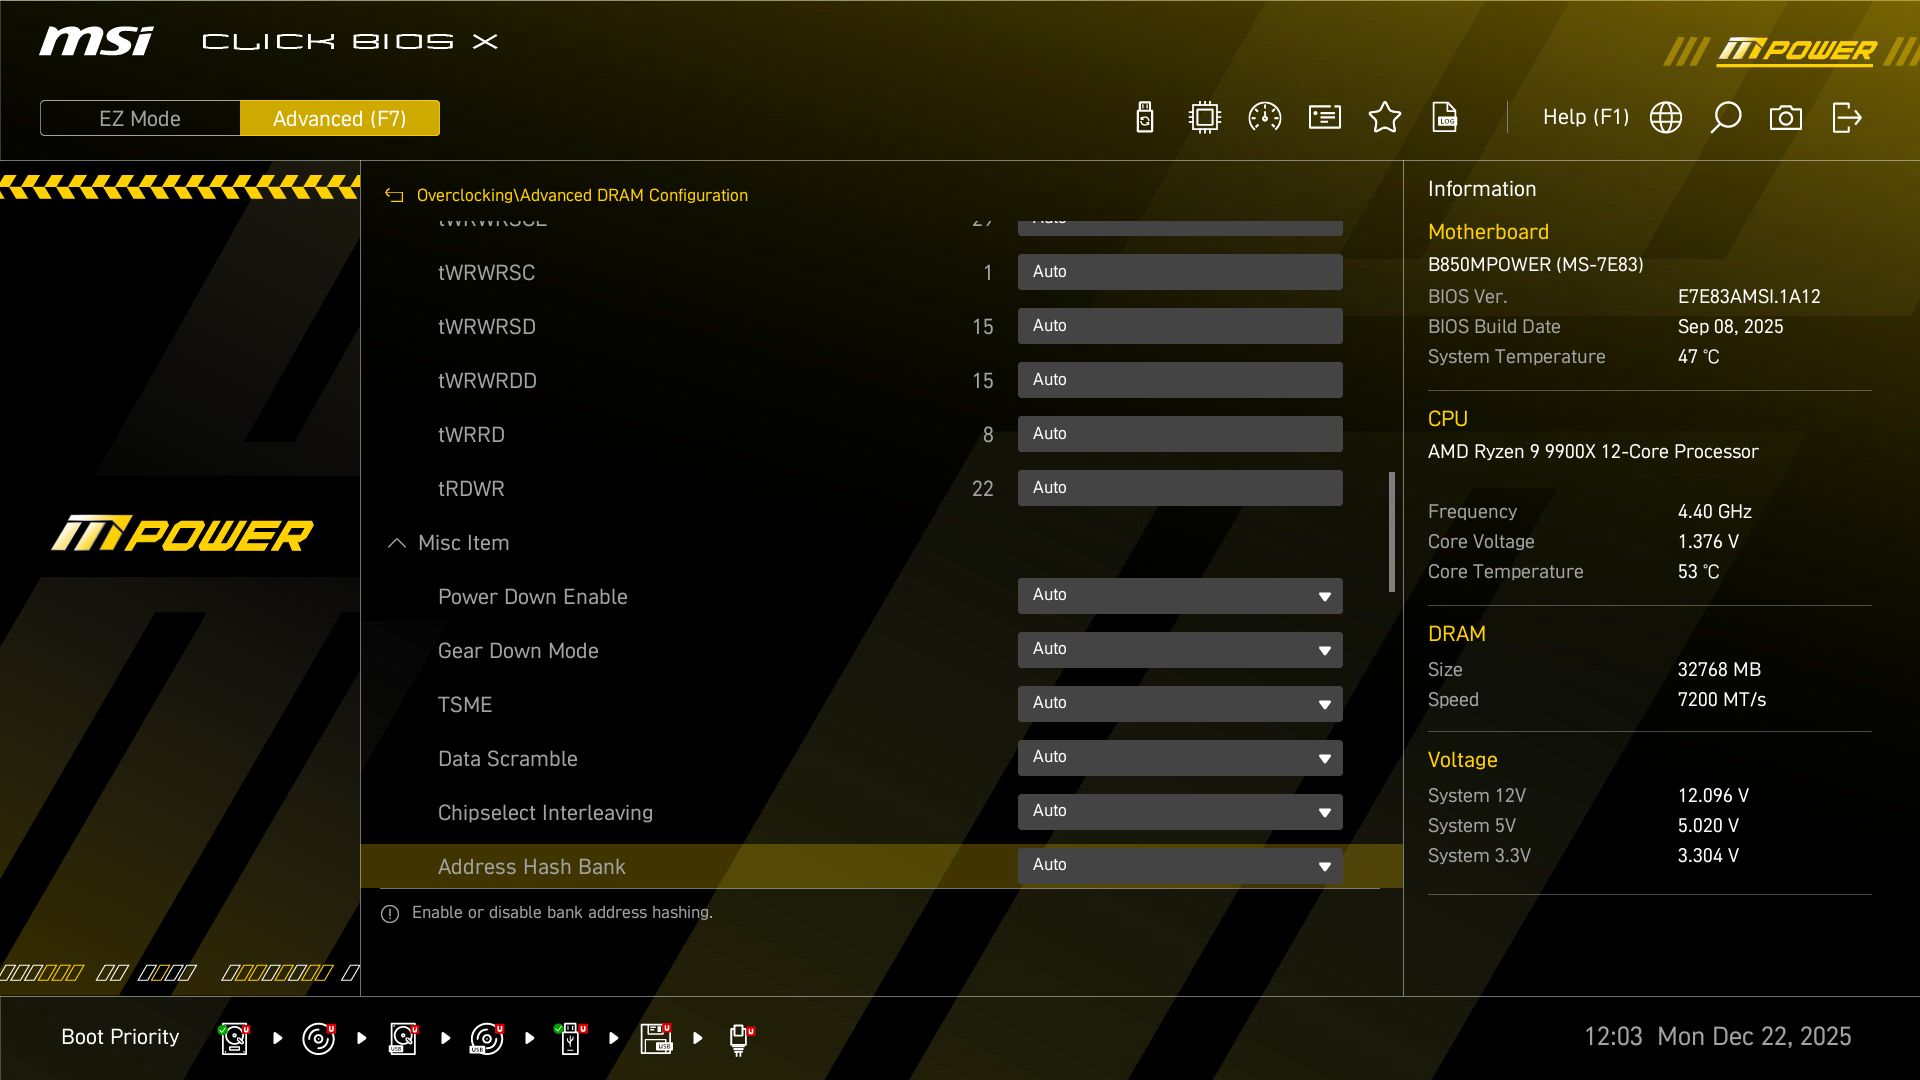Select the Advanced (F7) tab
Viewport: 1920px width, 1080px height.
(340, 118)
